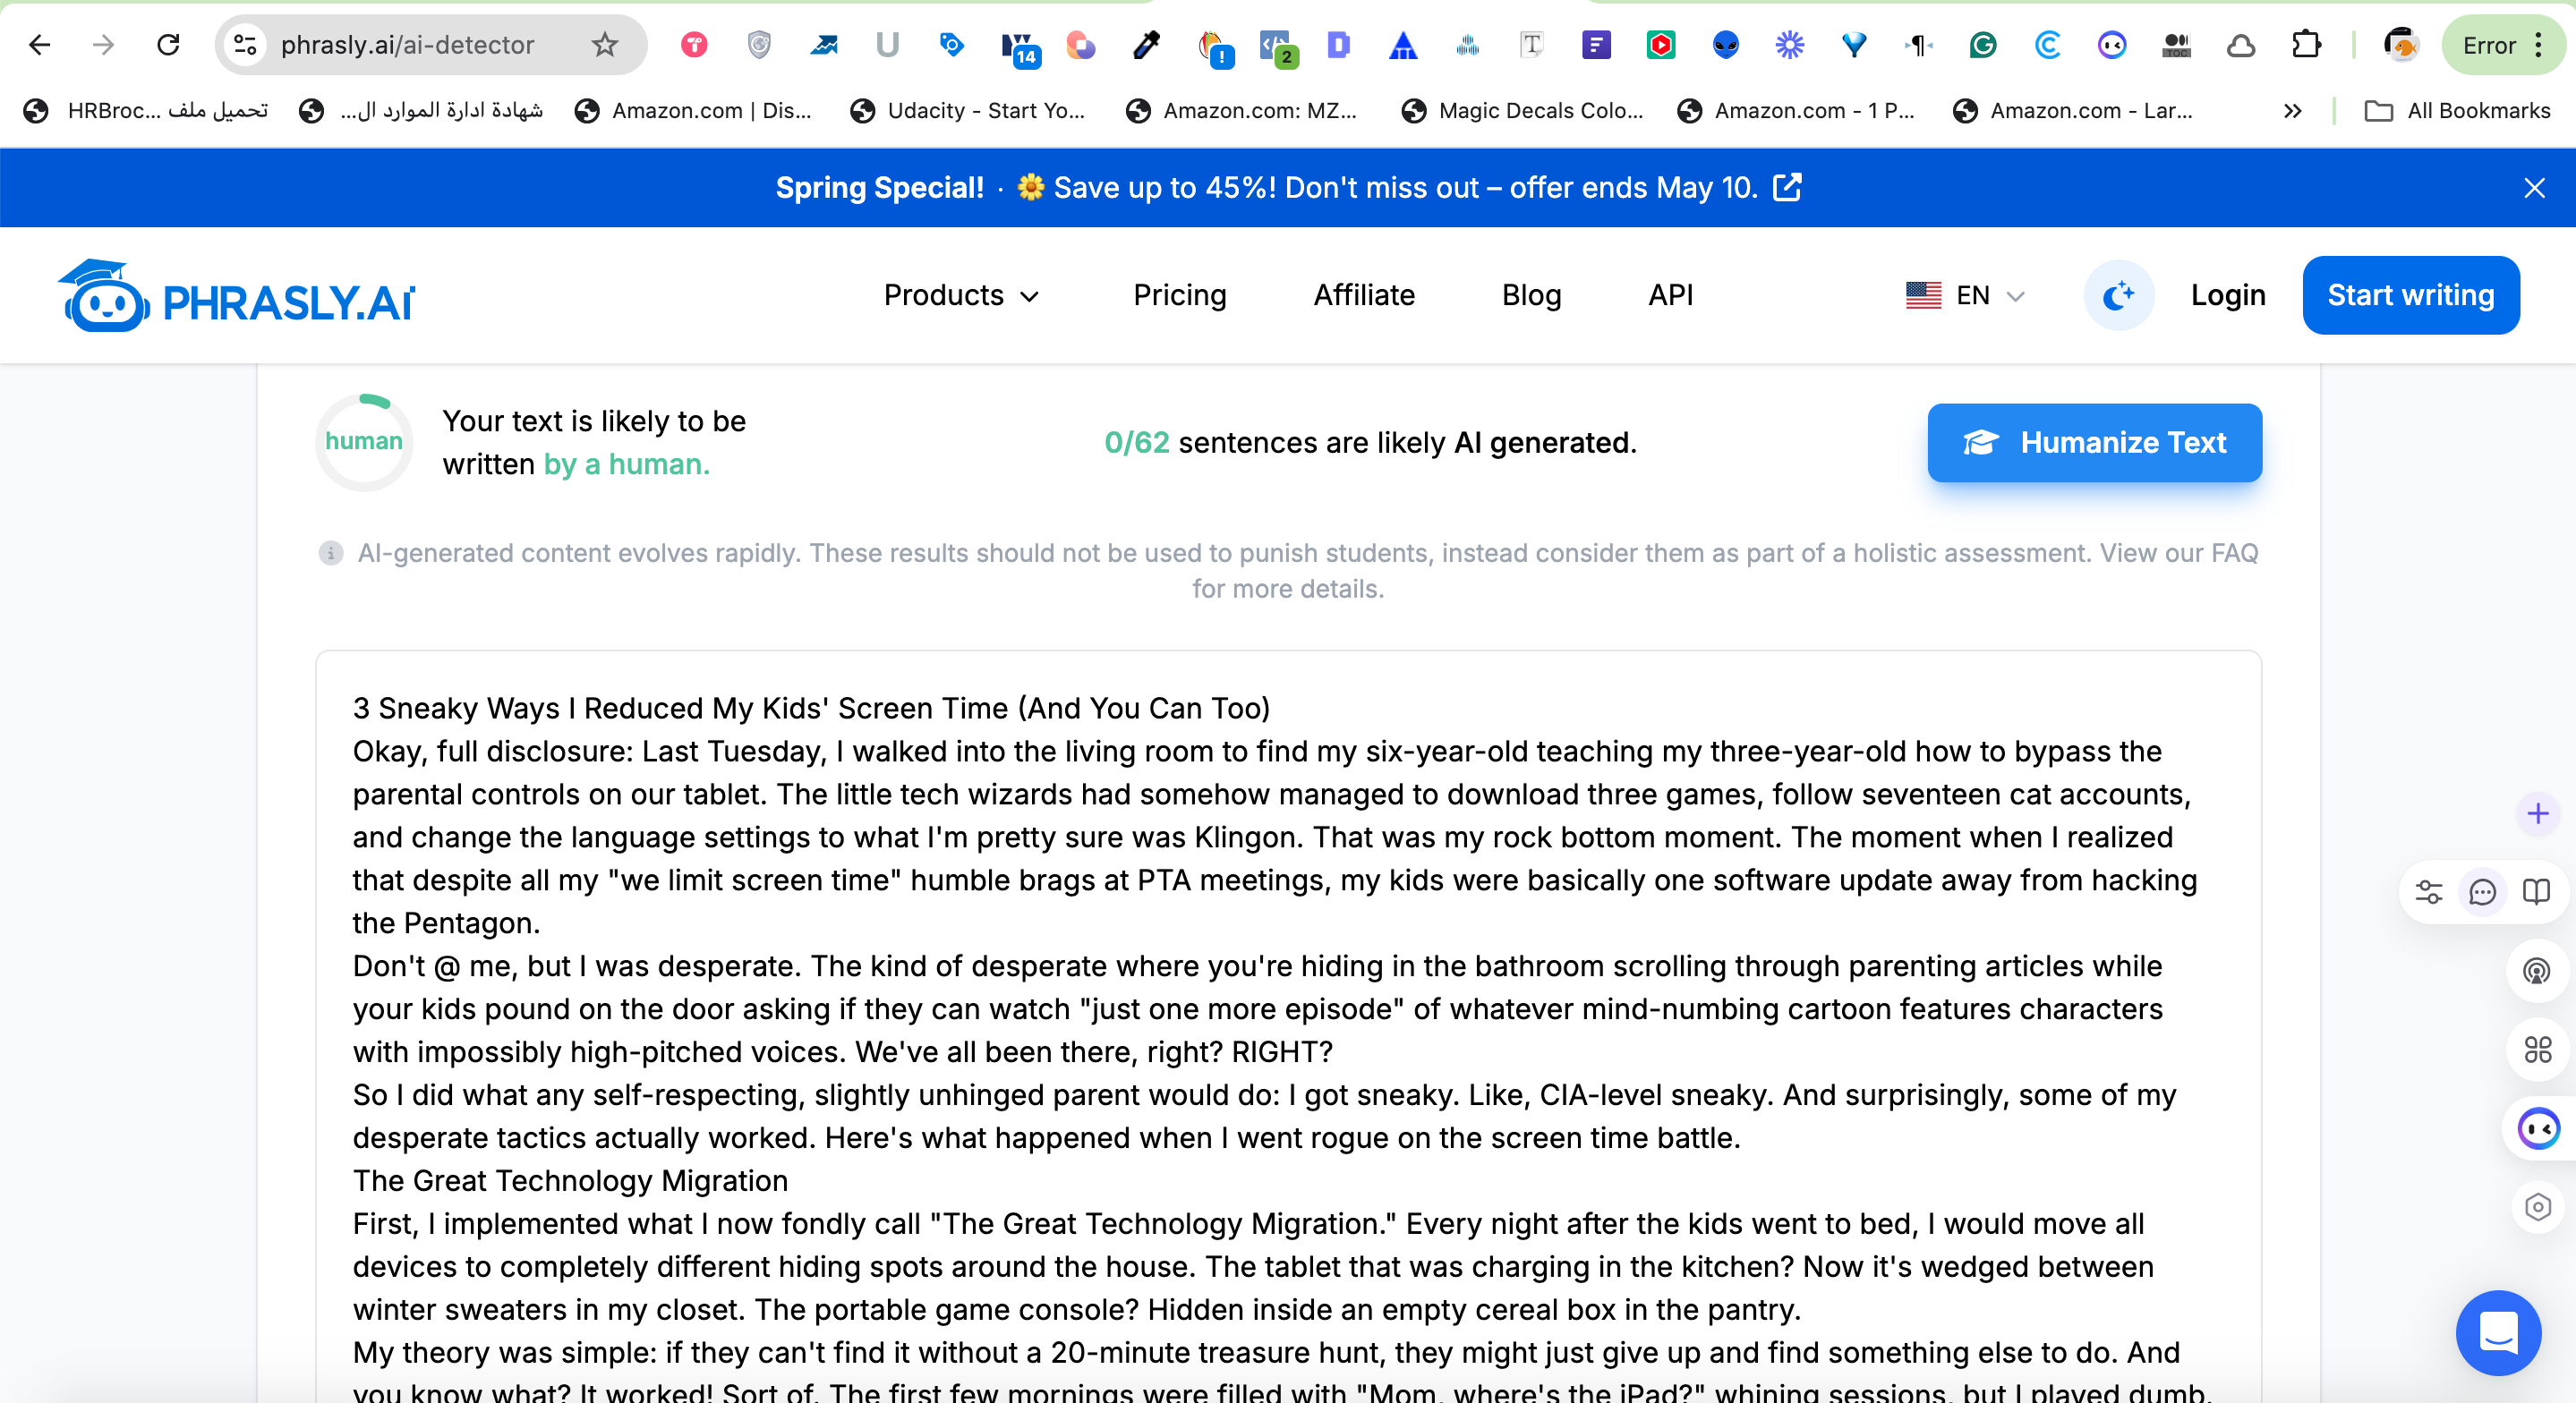2576x1403 pixels.
Task: Click inside the analyzed text box
Action: pyautogui.click(x=1288, y=1026)
